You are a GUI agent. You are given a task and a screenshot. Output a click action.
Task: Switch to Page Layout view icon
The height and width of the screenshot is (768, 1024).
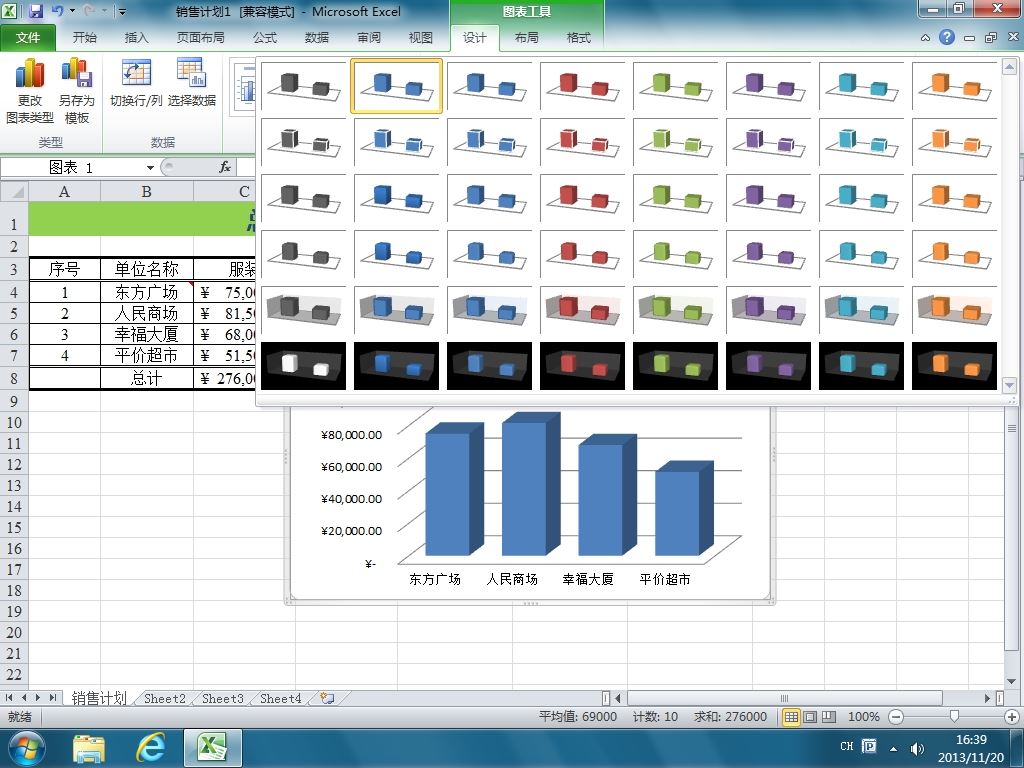(810, 716)
